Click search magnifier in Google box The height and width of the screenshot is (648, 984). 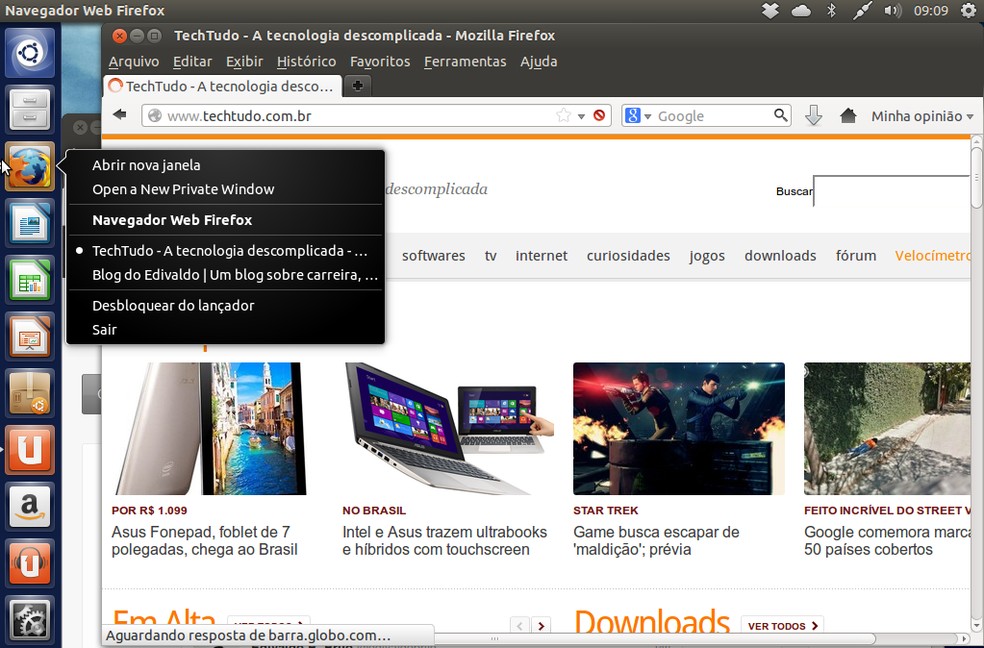(780, 115)
